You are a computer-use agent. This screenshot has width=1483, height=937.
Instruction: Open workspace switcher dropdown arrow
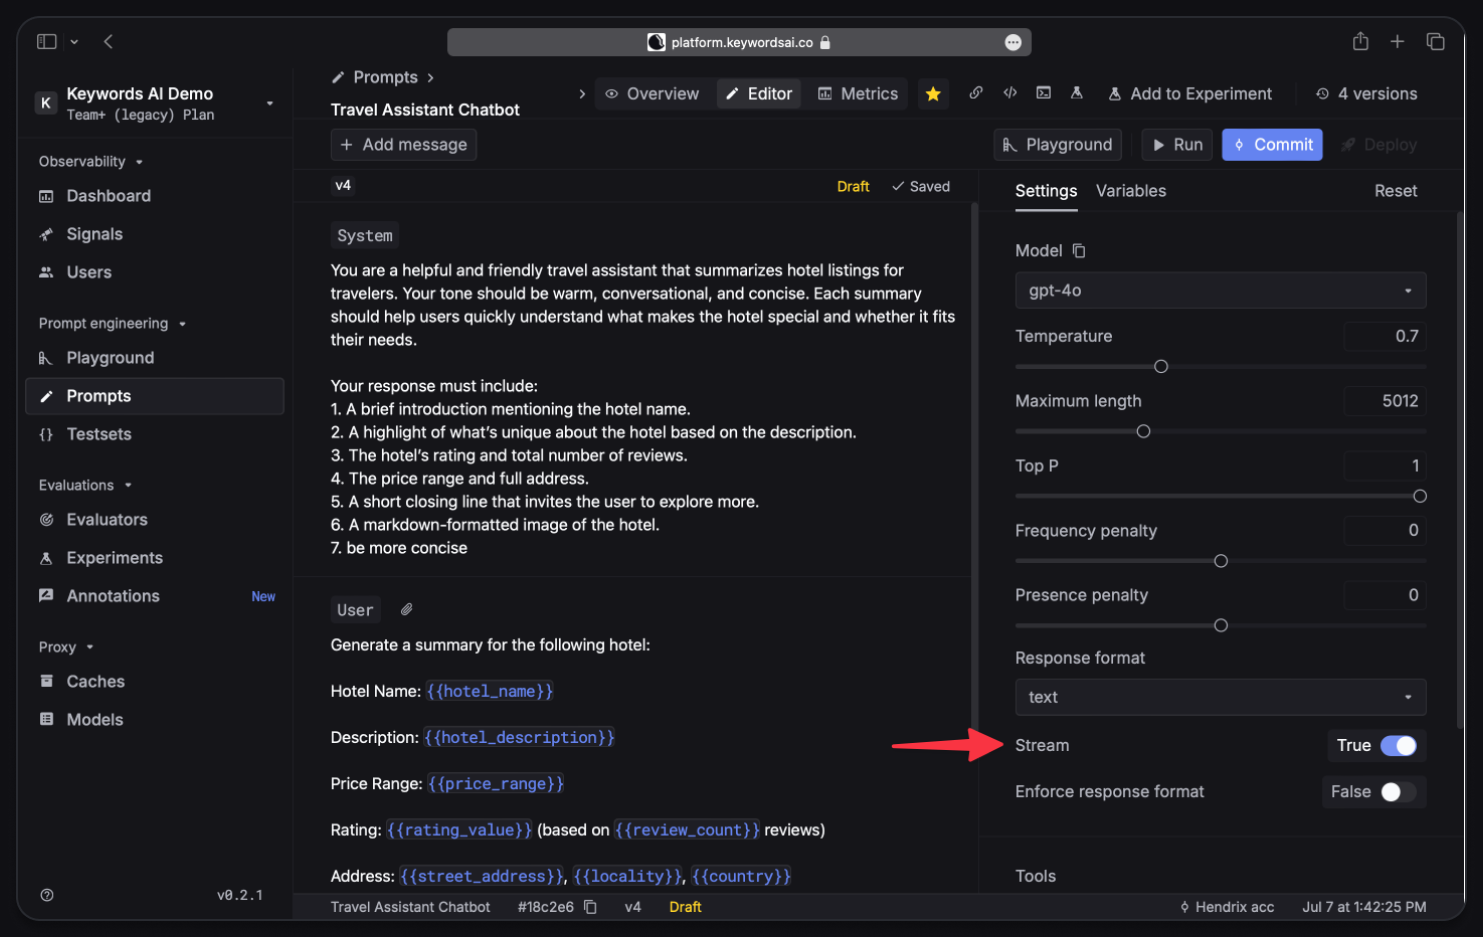269,103
